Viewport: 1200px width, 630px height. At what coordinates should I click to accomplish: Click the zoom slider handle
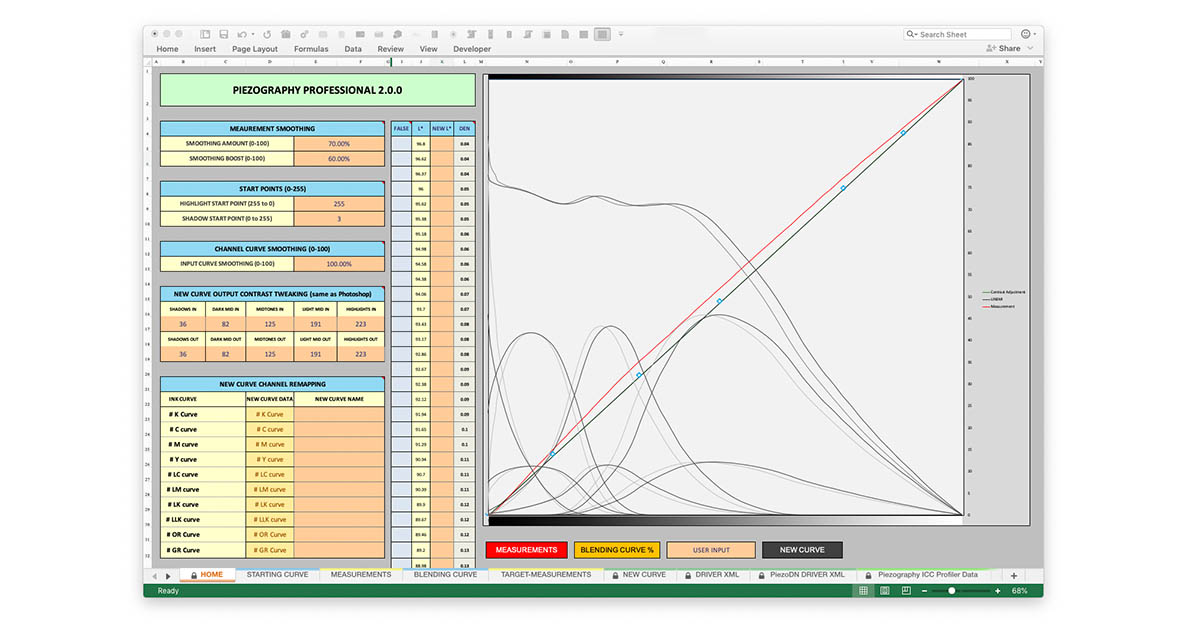[x=951, y=591]
